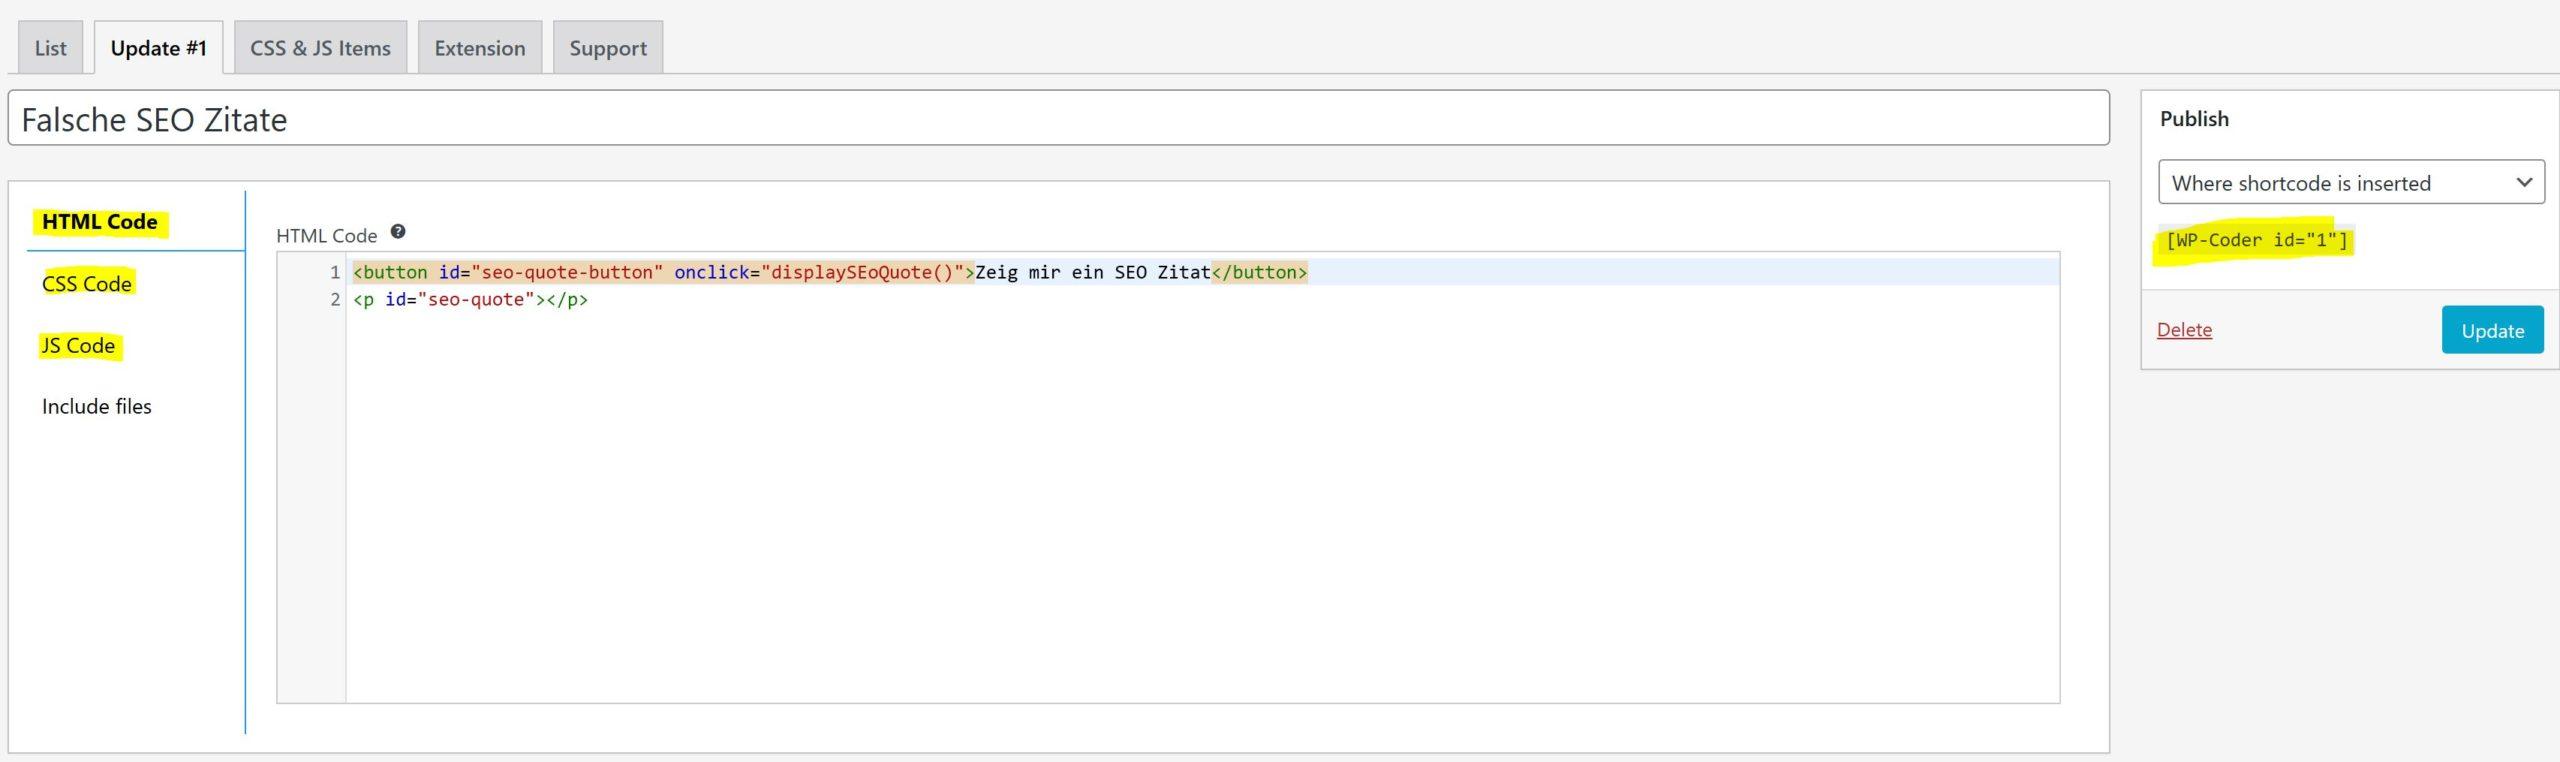Open the Where shortcode is inserted dropdown
This screenshot has width=2560, height=762.
[2351, 183]
